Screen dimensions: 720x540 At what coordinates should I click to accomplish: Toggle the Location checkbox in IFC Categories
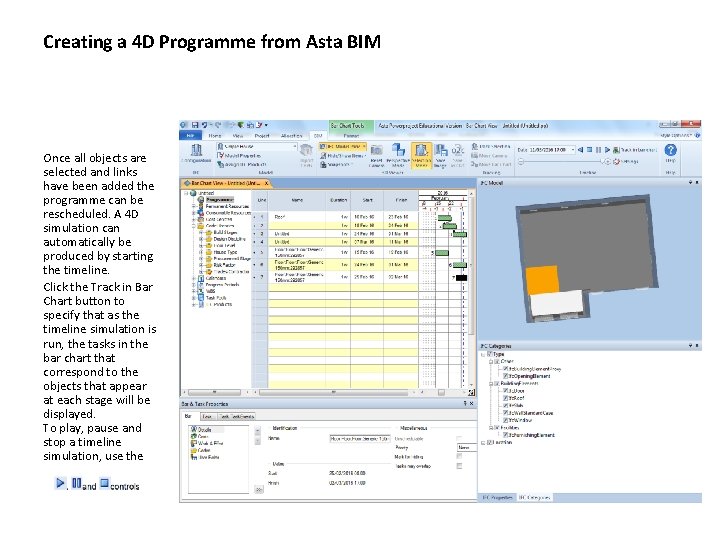coord(489,442)
